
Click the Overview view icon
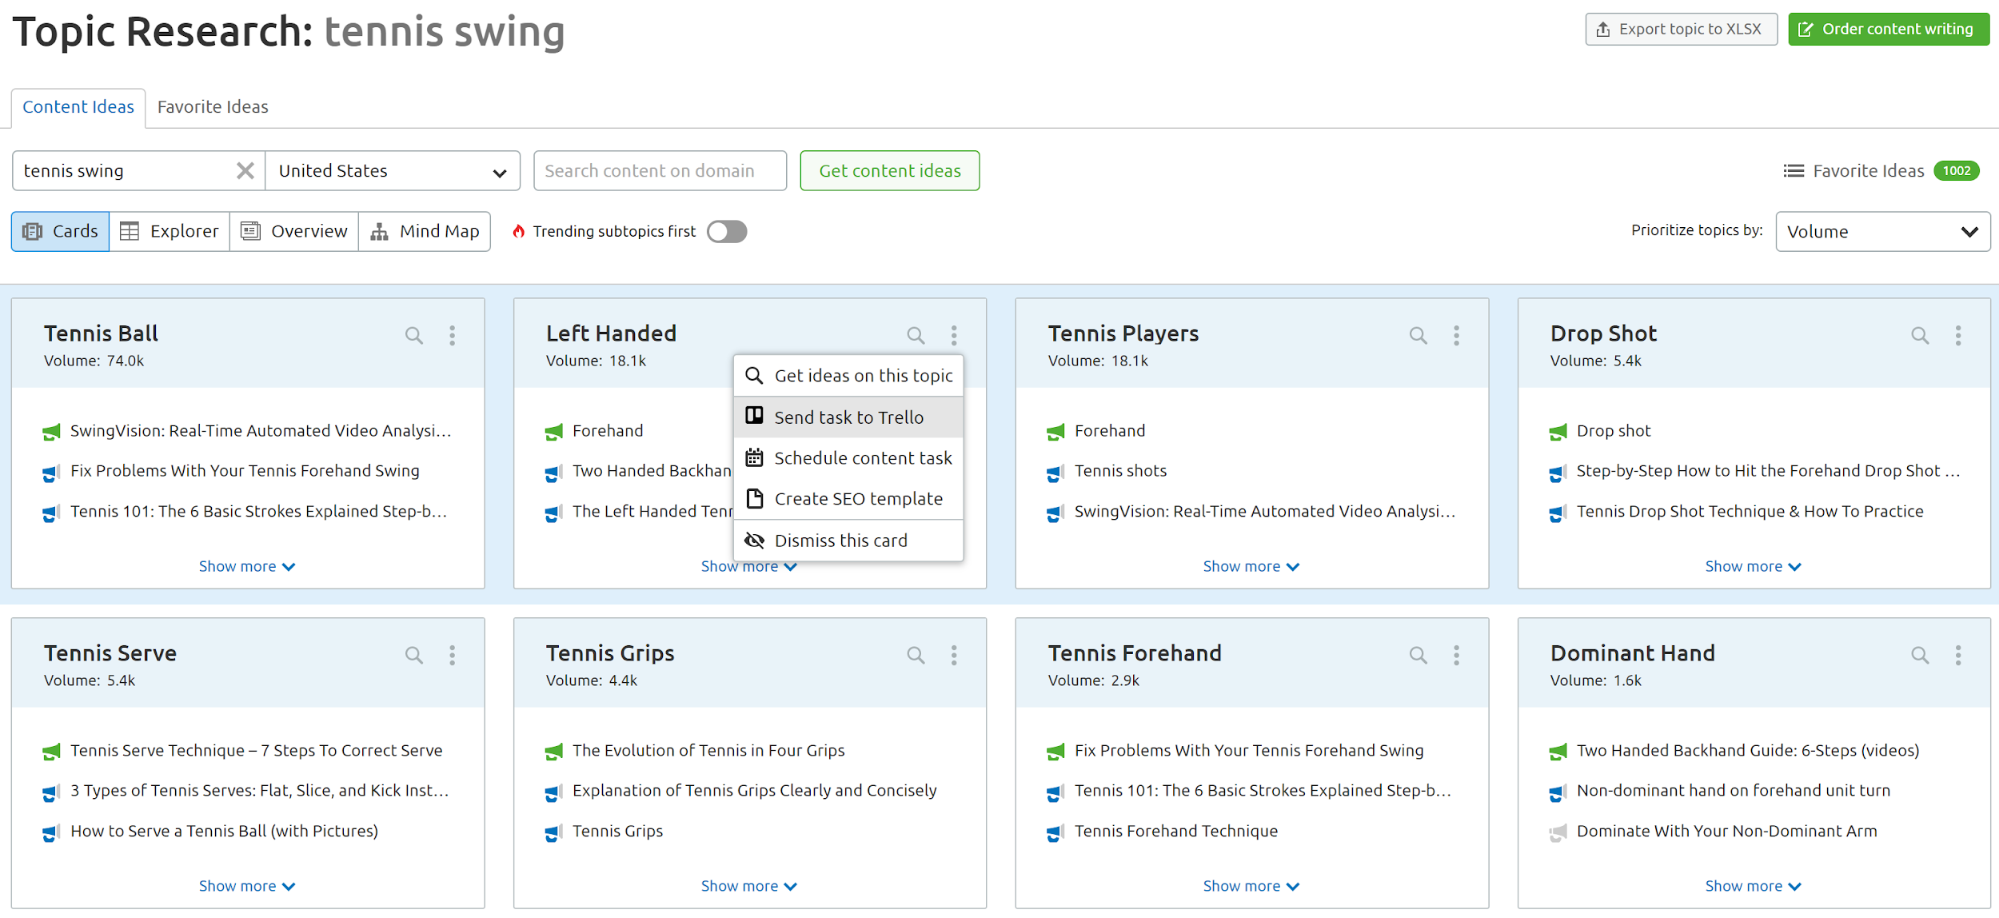click(x=293, y=231)
